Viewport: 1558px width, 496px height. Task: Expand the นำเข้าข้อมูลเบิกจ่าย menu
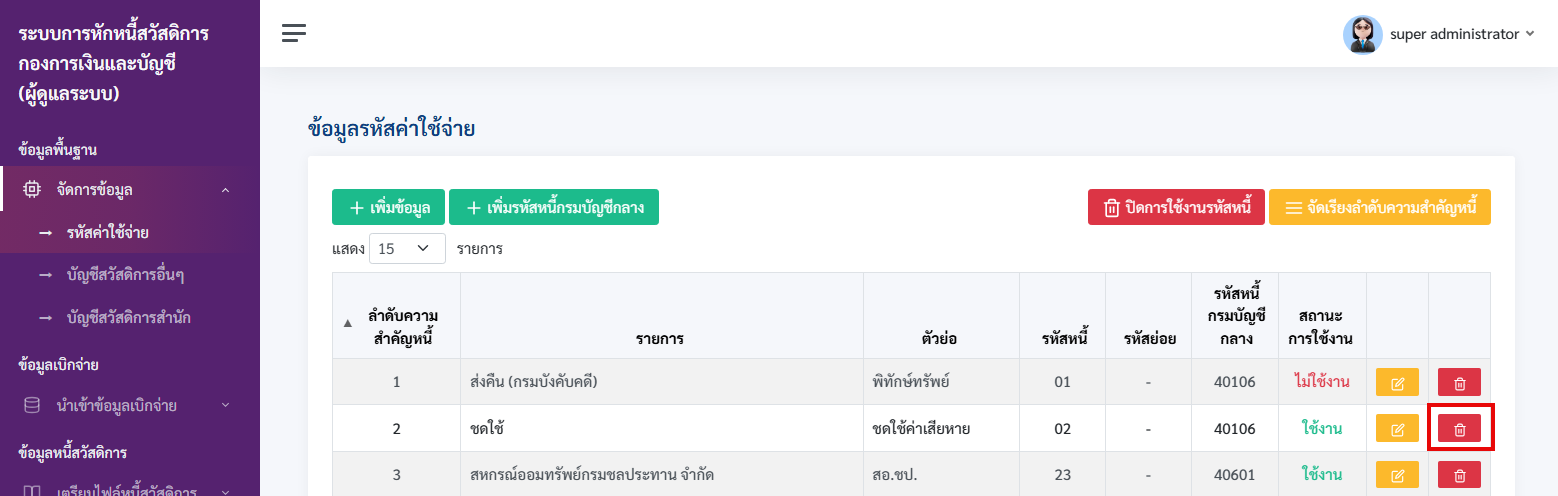point(225,405)
